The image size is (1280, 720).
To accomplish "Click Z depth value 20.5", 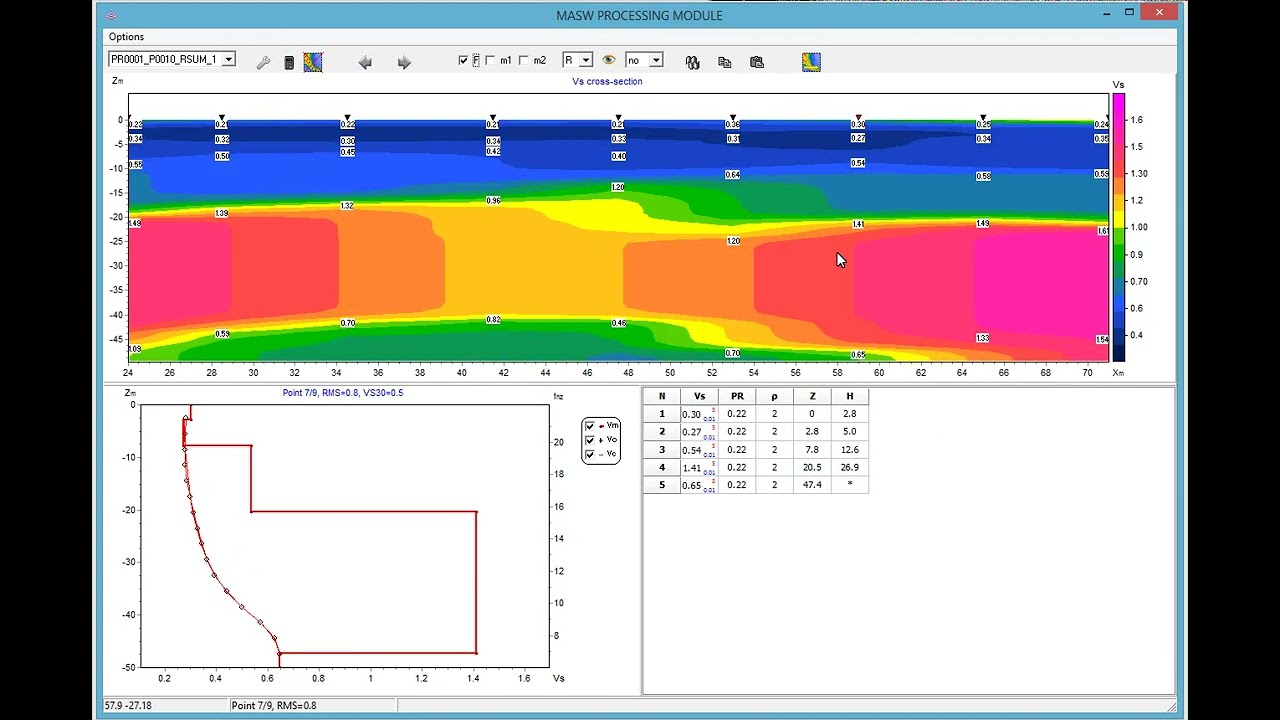I will click(812, 467).
